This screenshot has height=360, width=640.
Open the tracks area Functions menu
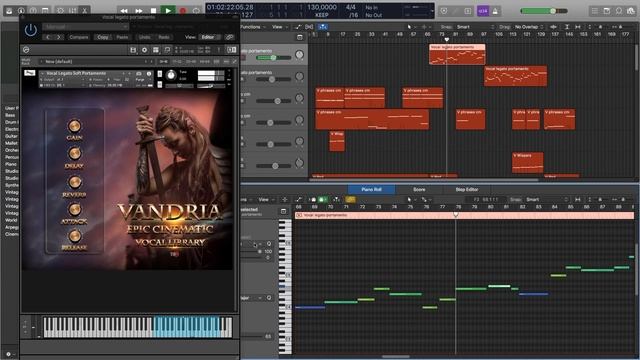[x=252, y=27]
